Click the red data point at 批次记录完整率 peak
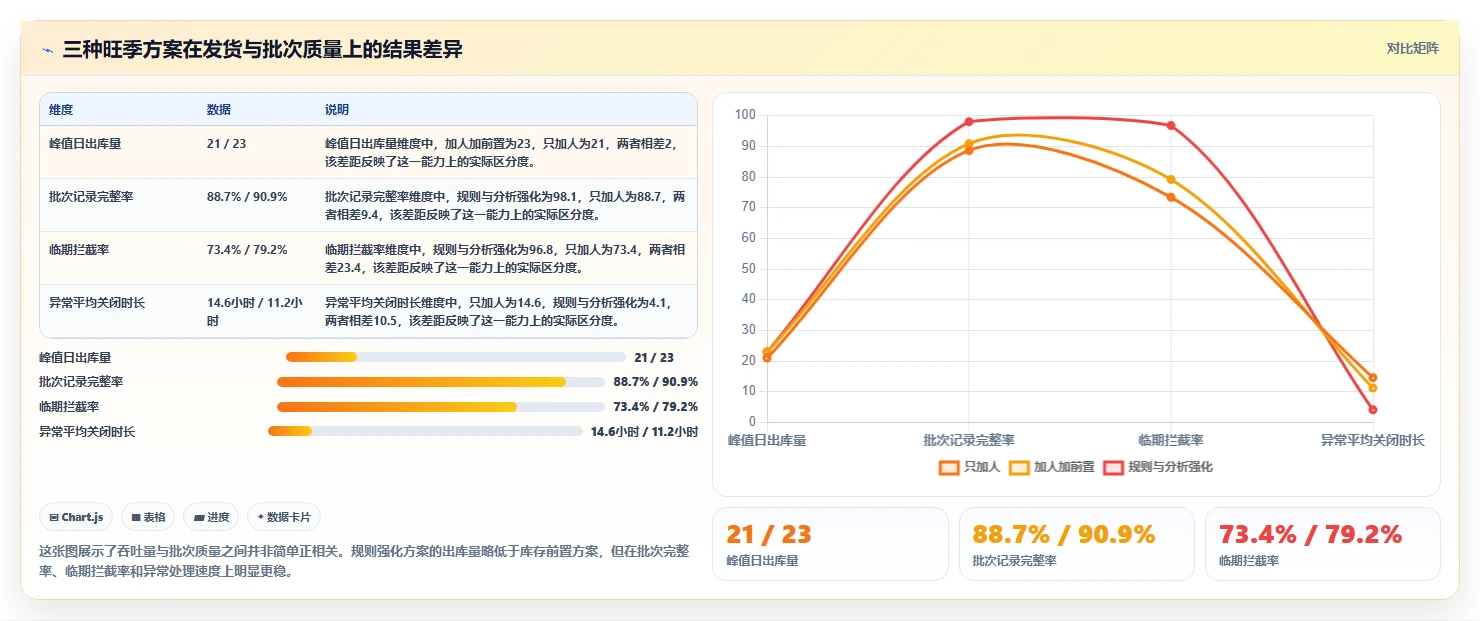This screenshot has height=621, width=1480. (x=969, y=122)
